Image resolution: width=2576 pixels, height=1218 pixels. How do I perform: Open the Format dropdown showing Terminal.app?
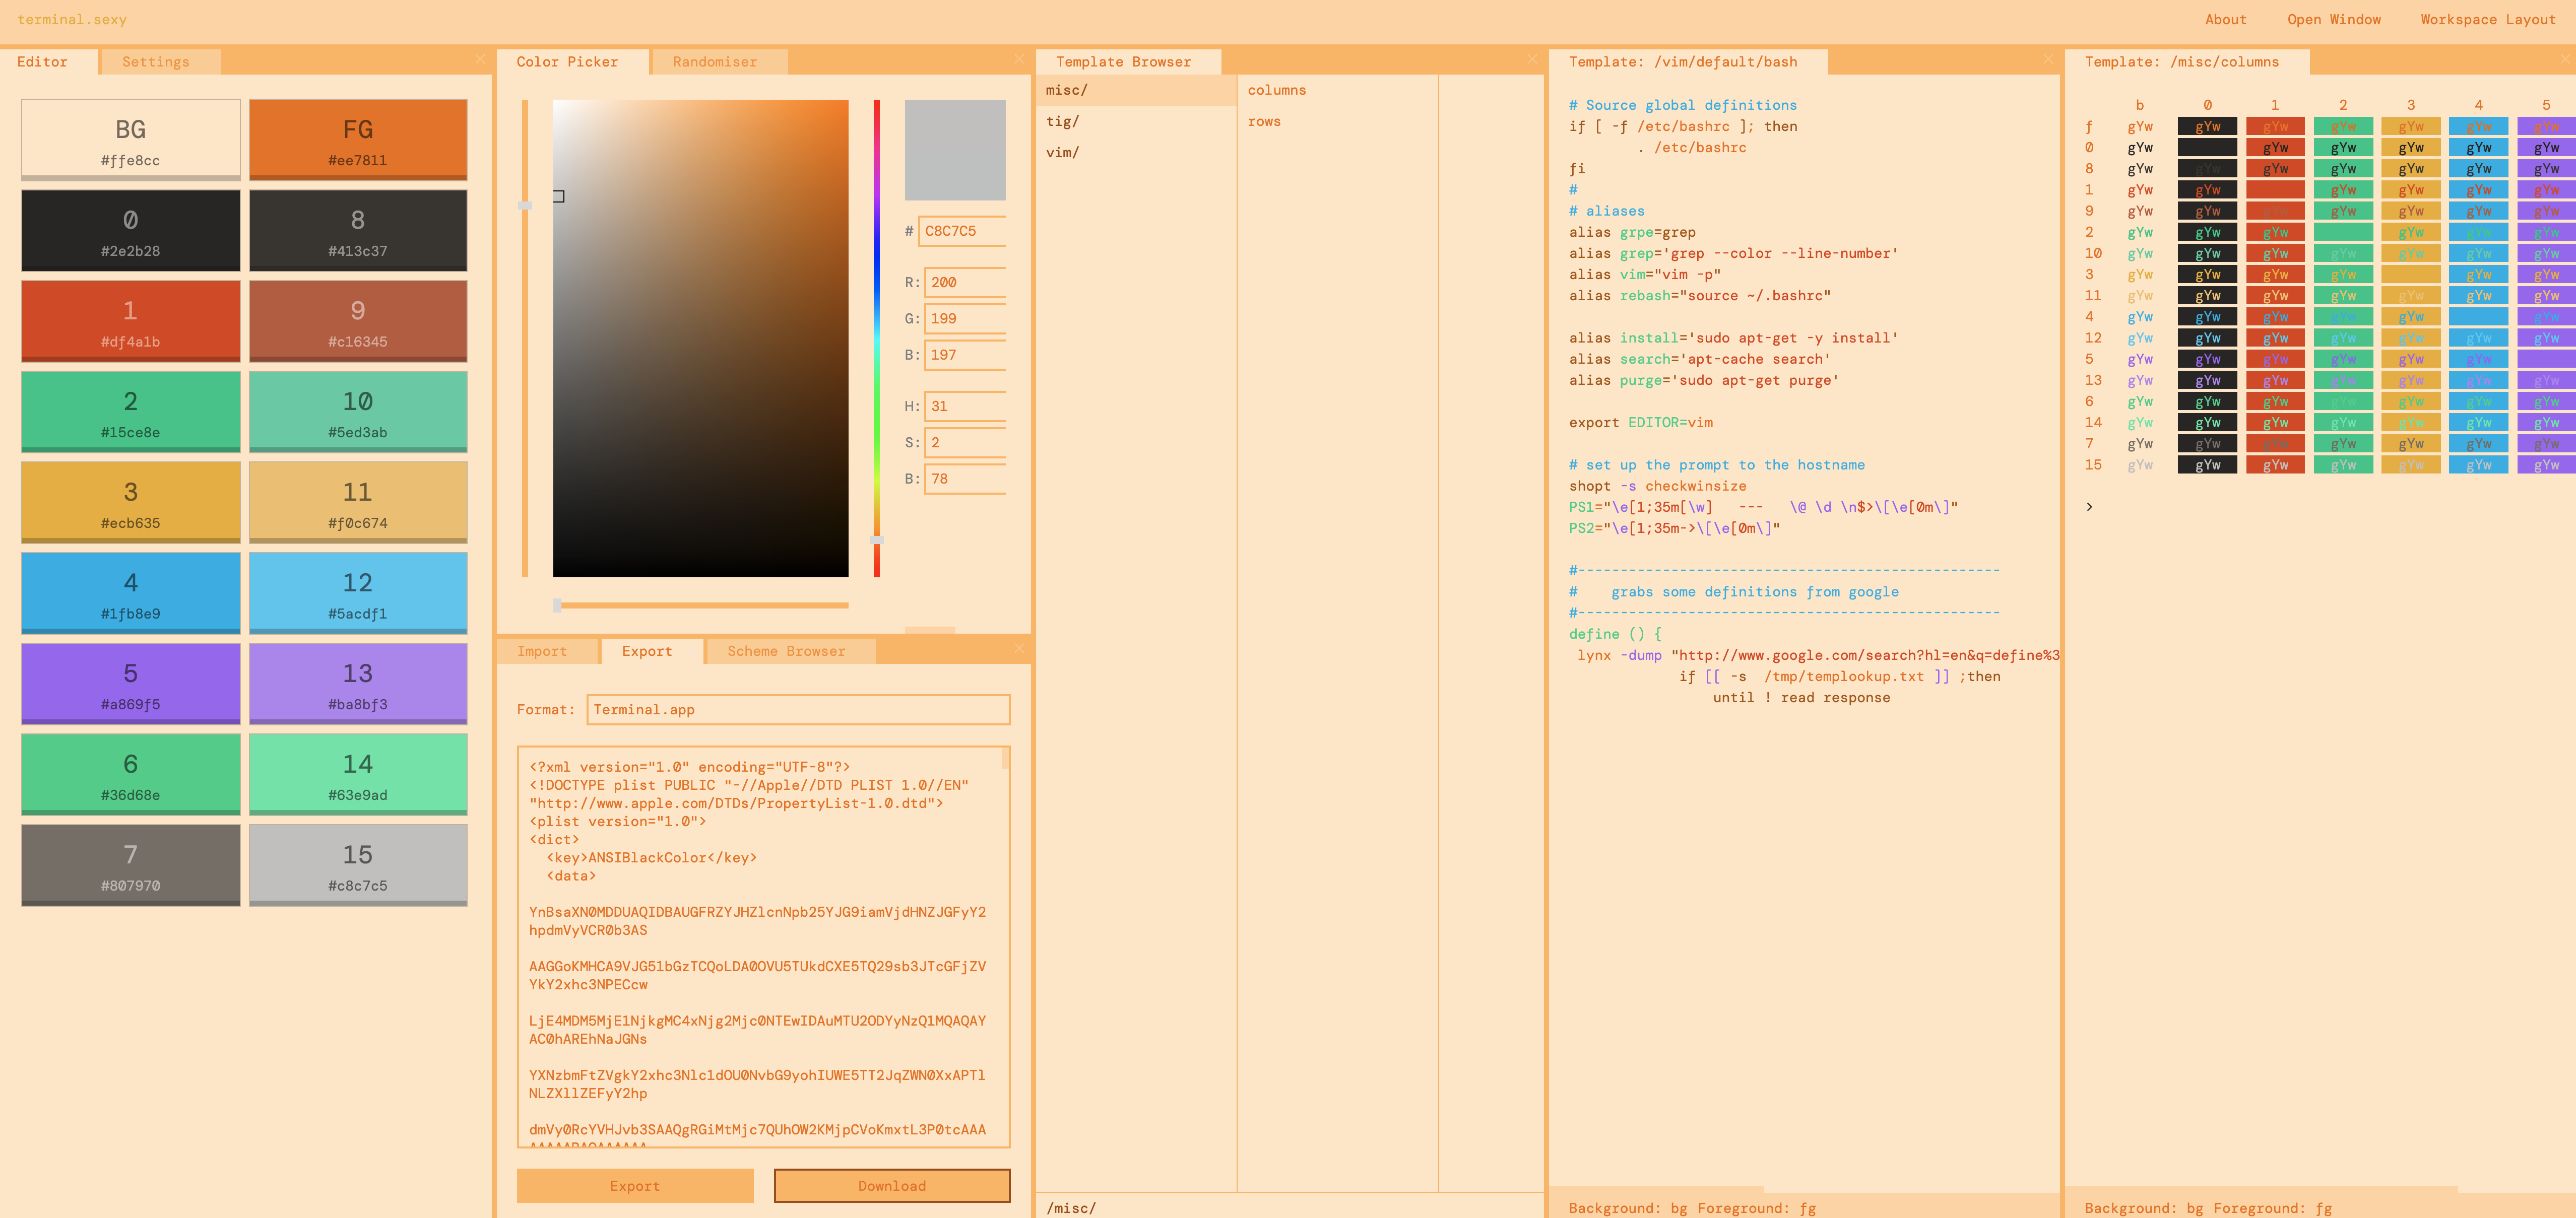(797, 709)
